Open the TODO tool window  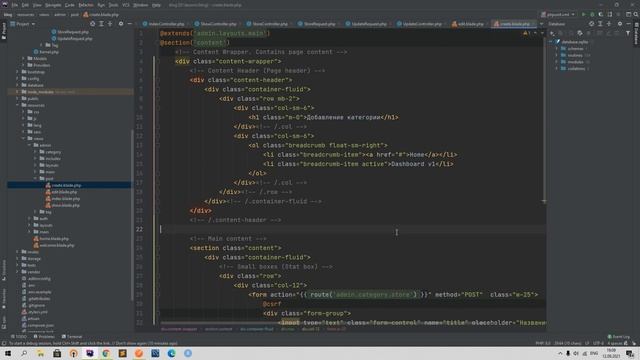click(18, 337)
